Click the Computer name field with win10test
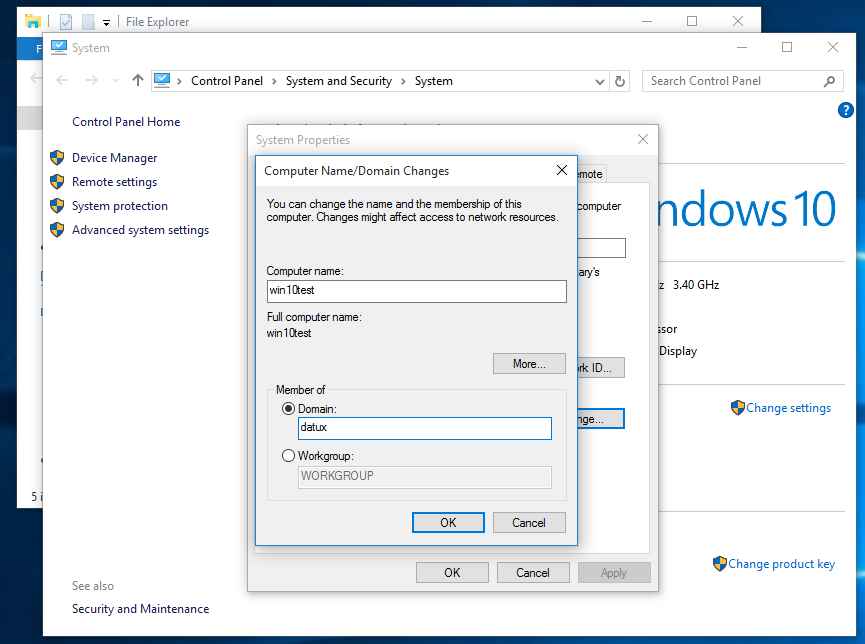 [417, 291]
